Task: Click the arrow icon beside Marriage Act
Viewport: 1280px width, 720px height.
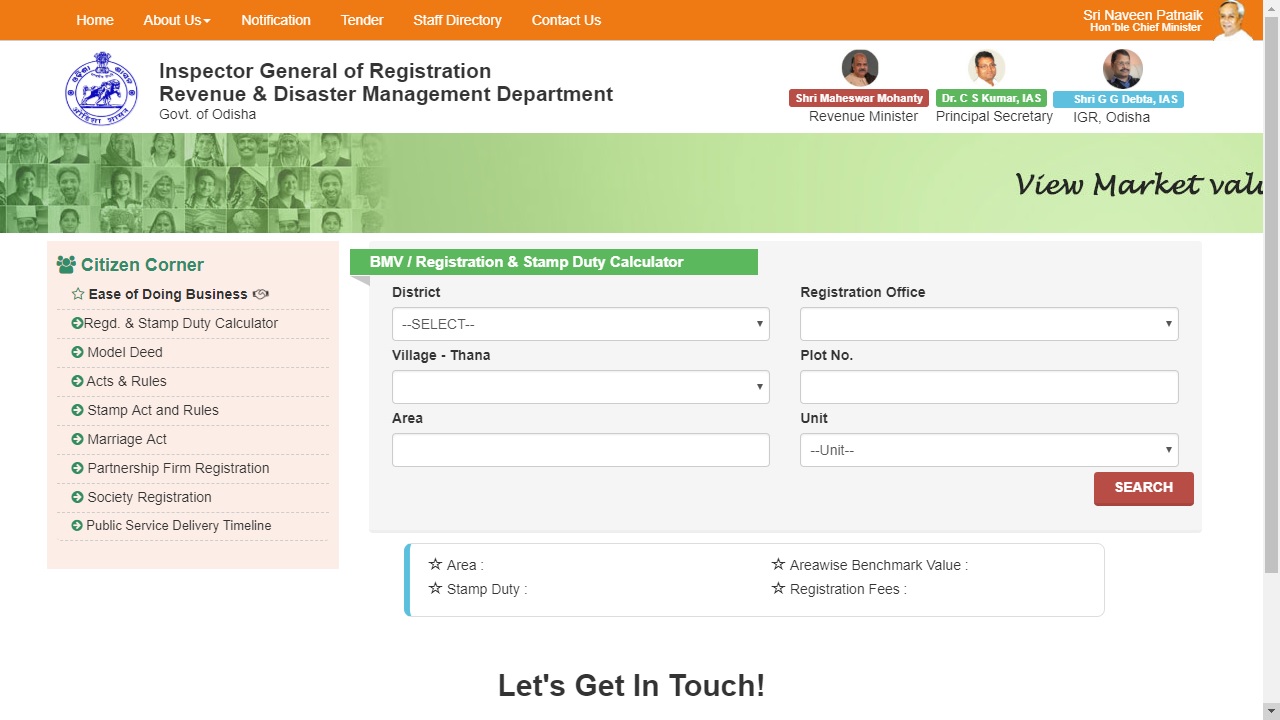Action: click(77, 439)
